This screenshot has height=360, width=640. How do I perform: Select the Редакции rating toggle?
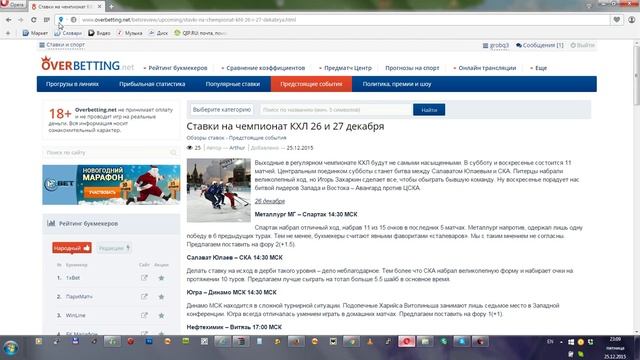click(114, 248)
